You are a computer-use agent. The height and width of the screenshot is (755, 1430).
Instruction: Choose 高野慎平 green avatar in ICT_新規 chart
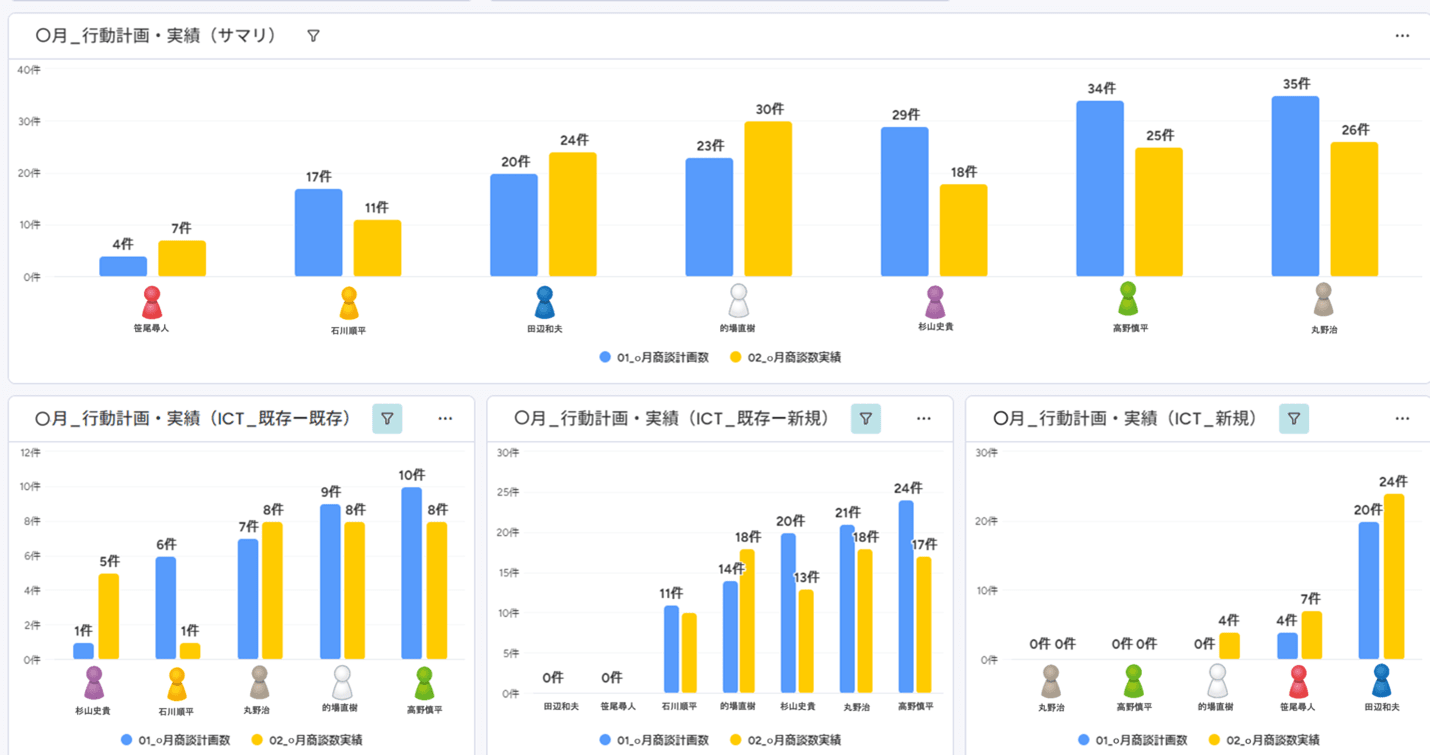click(x=1133, y=682)
